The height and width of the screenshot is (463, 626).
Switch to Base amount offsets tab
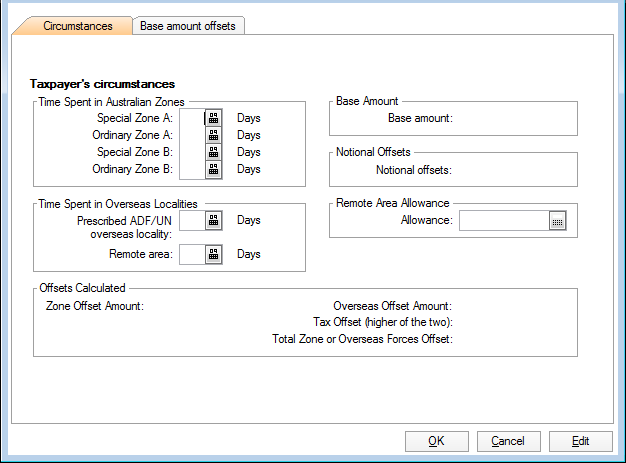pyautogui.click(x=188, y=25)
